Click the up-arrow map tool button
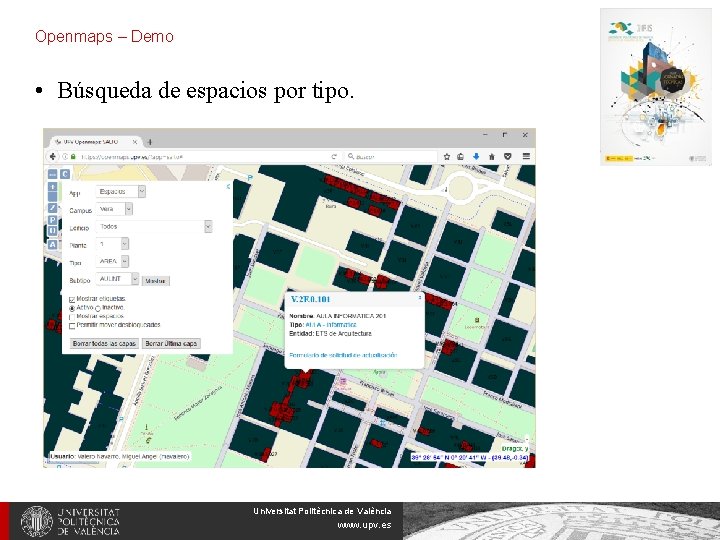Viewport: 720px width, 540px height. click(52, 187)
